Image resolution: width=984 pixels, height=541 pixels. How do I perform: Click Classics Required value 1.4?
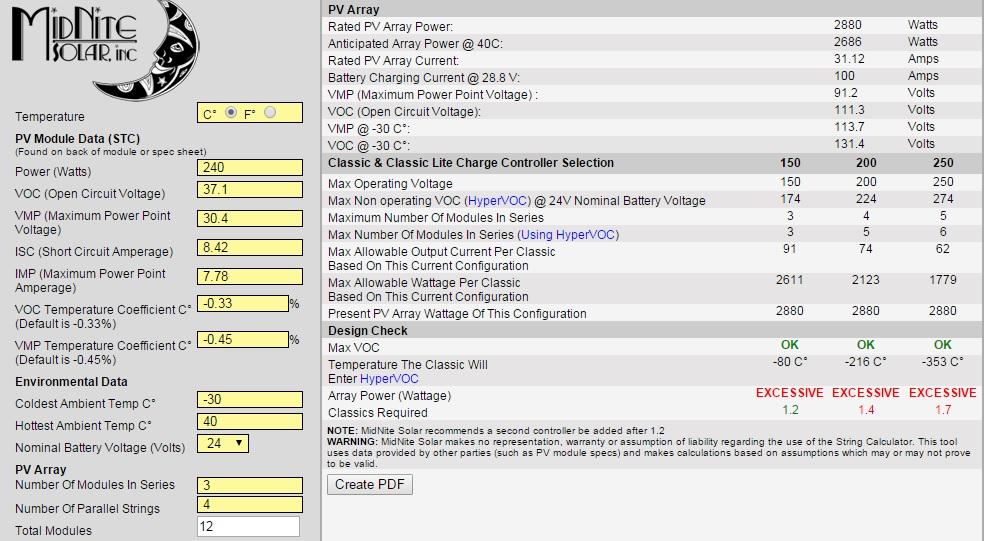[866, 410]
